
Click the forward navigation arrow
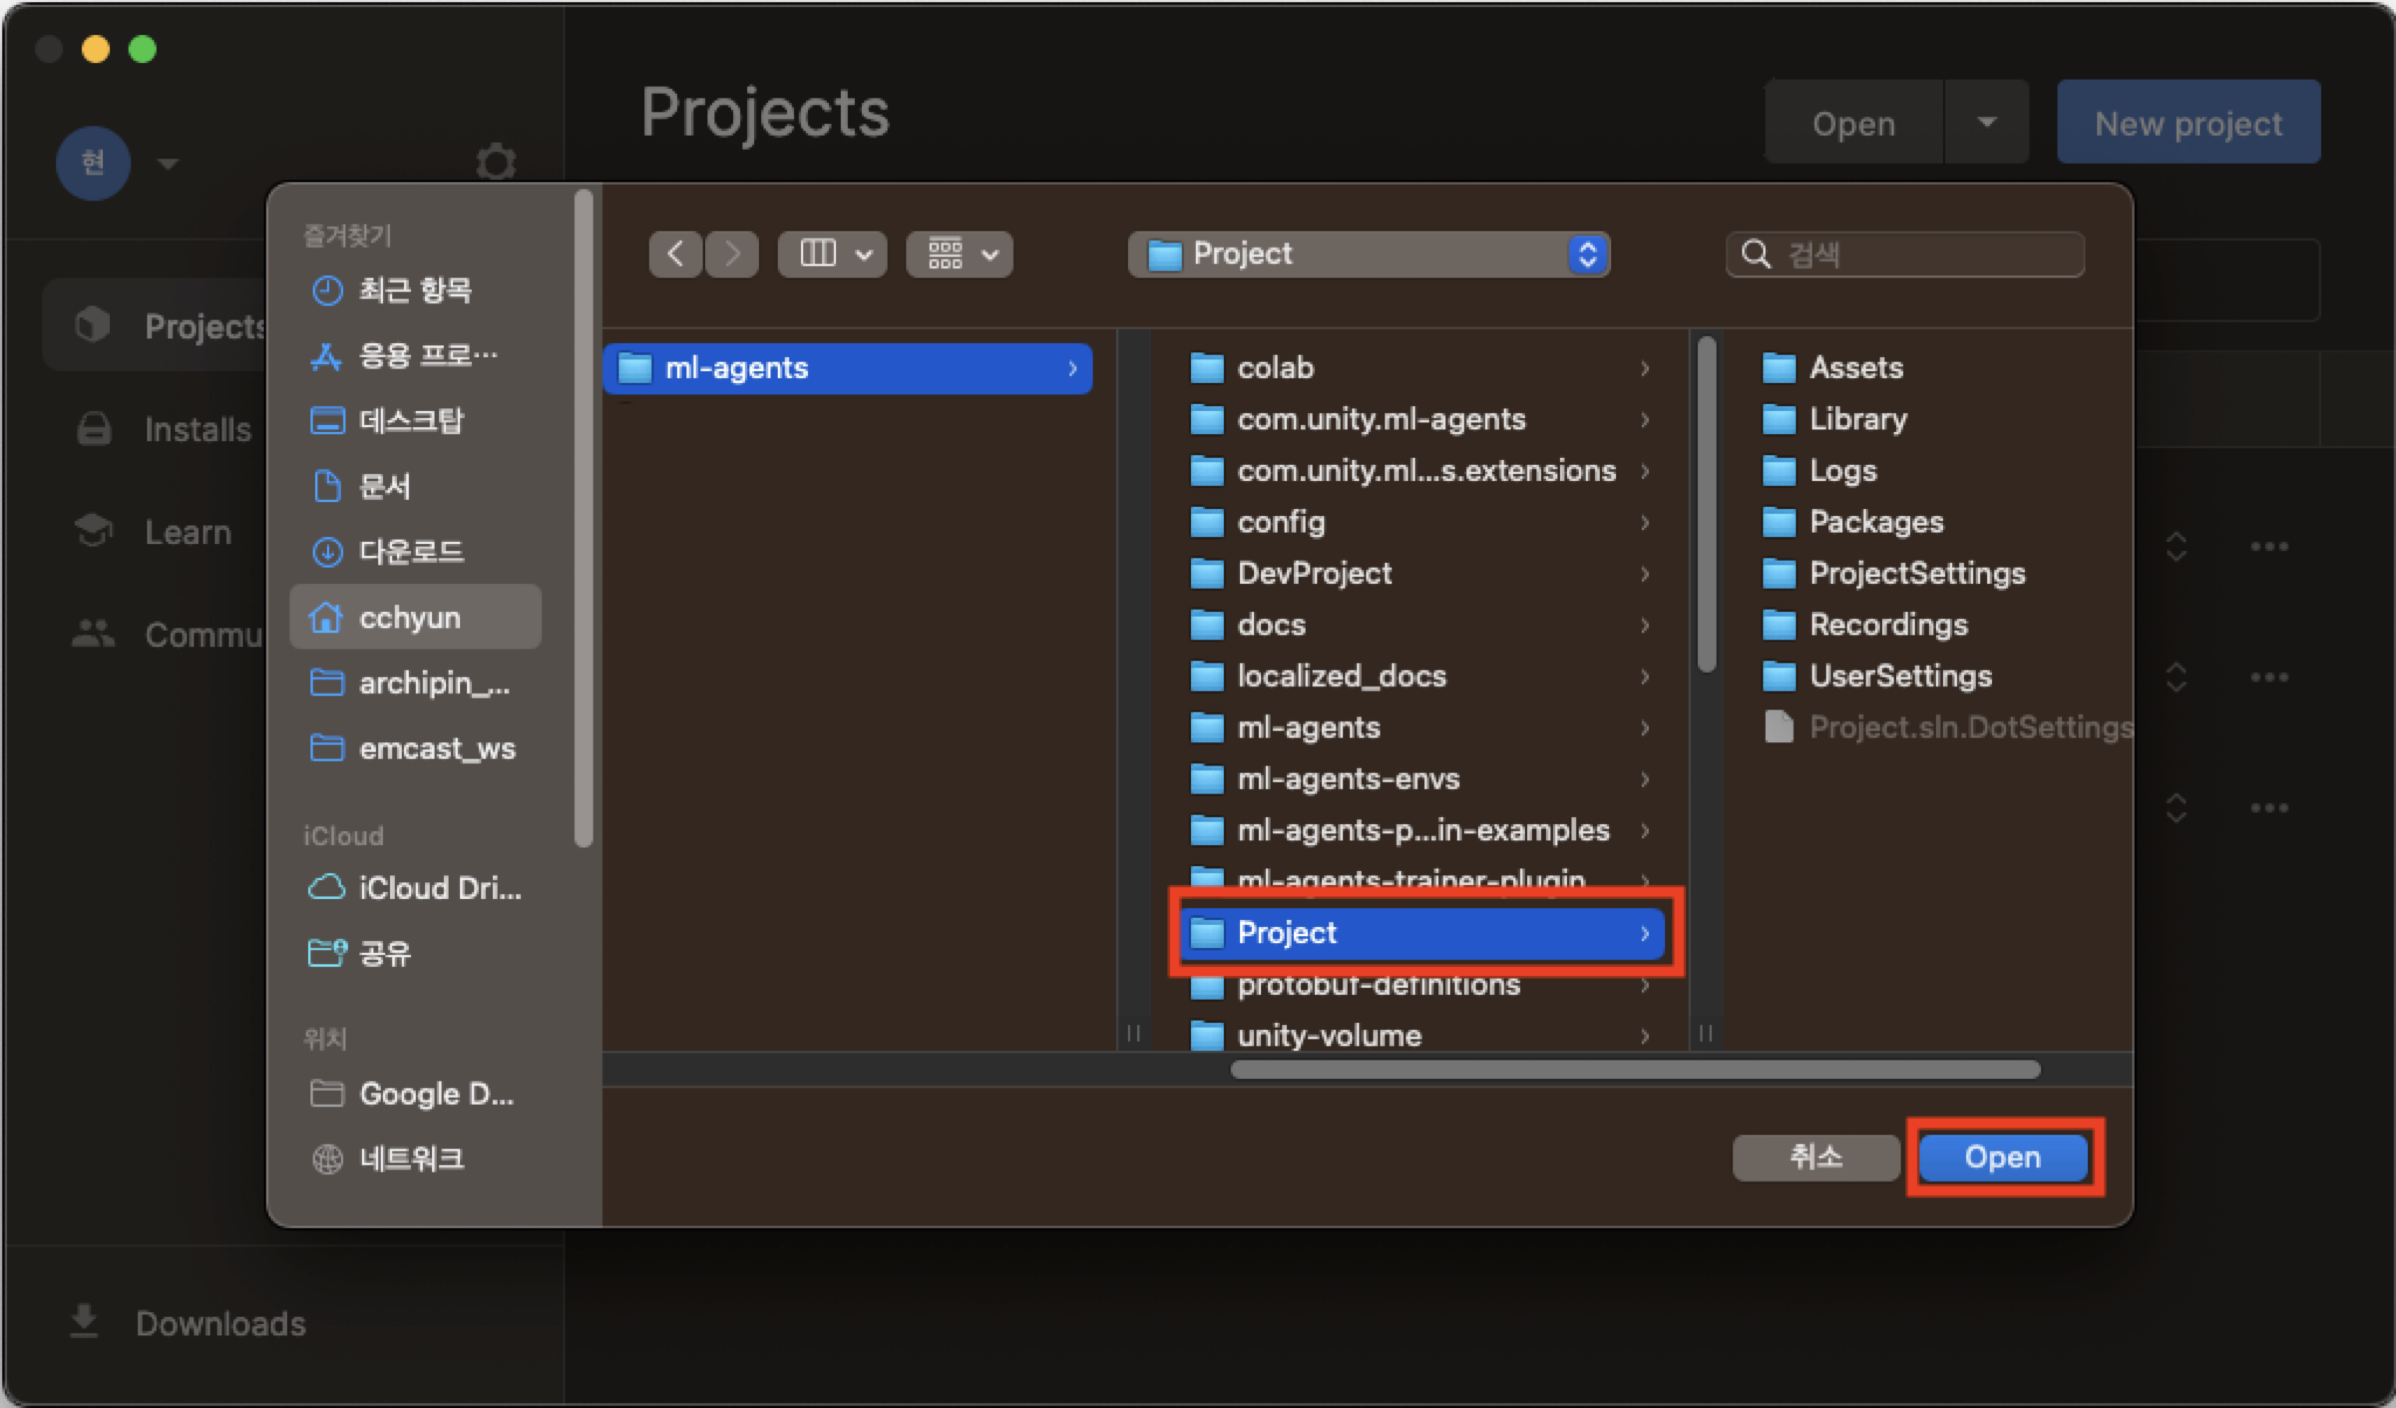[x=732, y=254]
